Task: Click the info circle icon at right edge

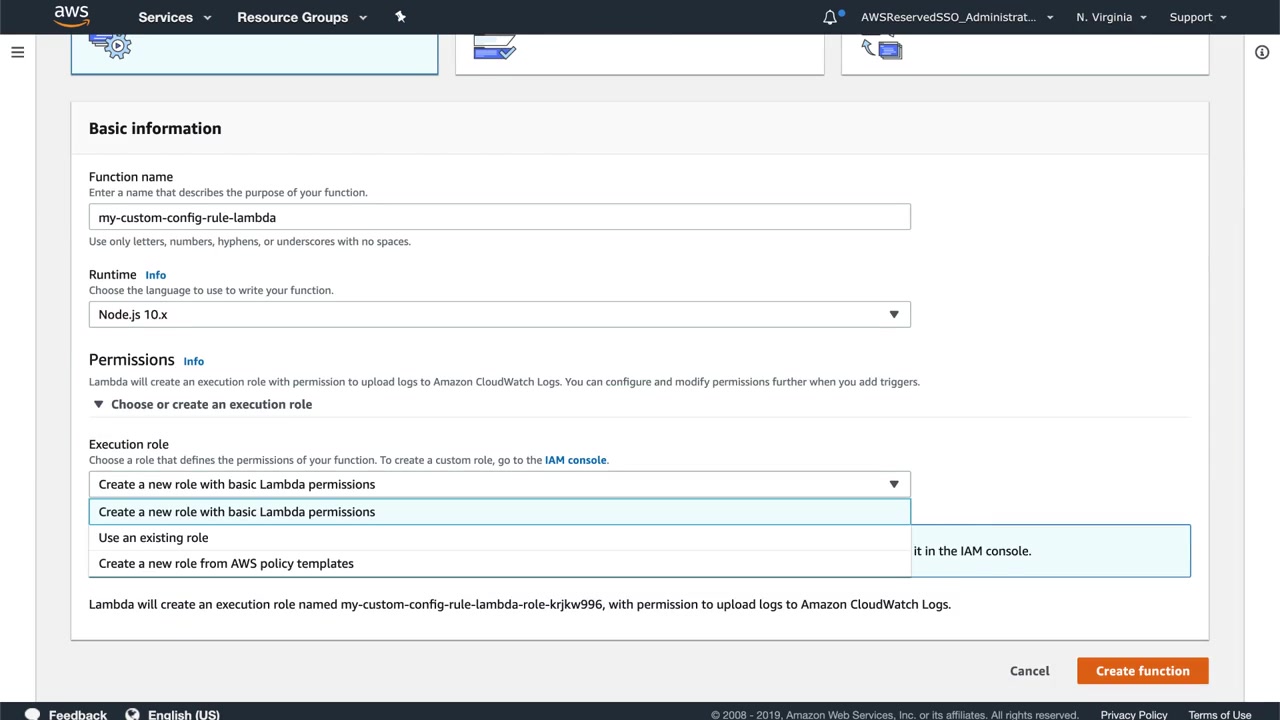Action: point(1262,52)
